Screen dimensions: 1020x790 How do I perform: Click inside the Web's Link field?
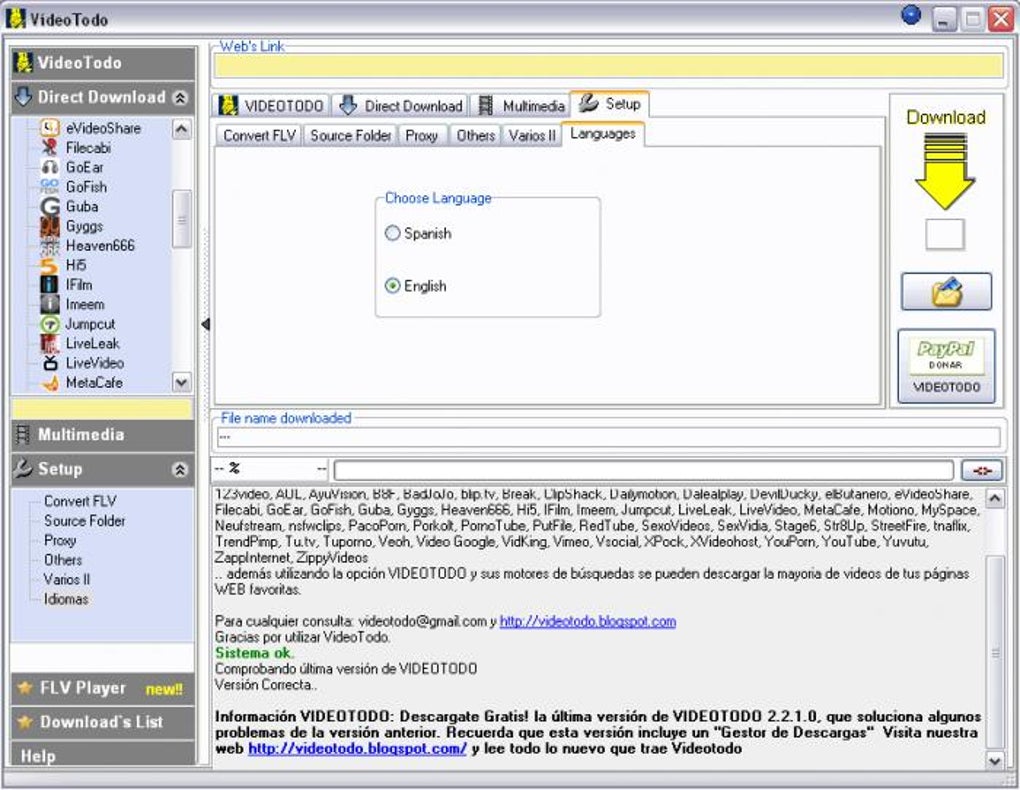tap(608, 66)
